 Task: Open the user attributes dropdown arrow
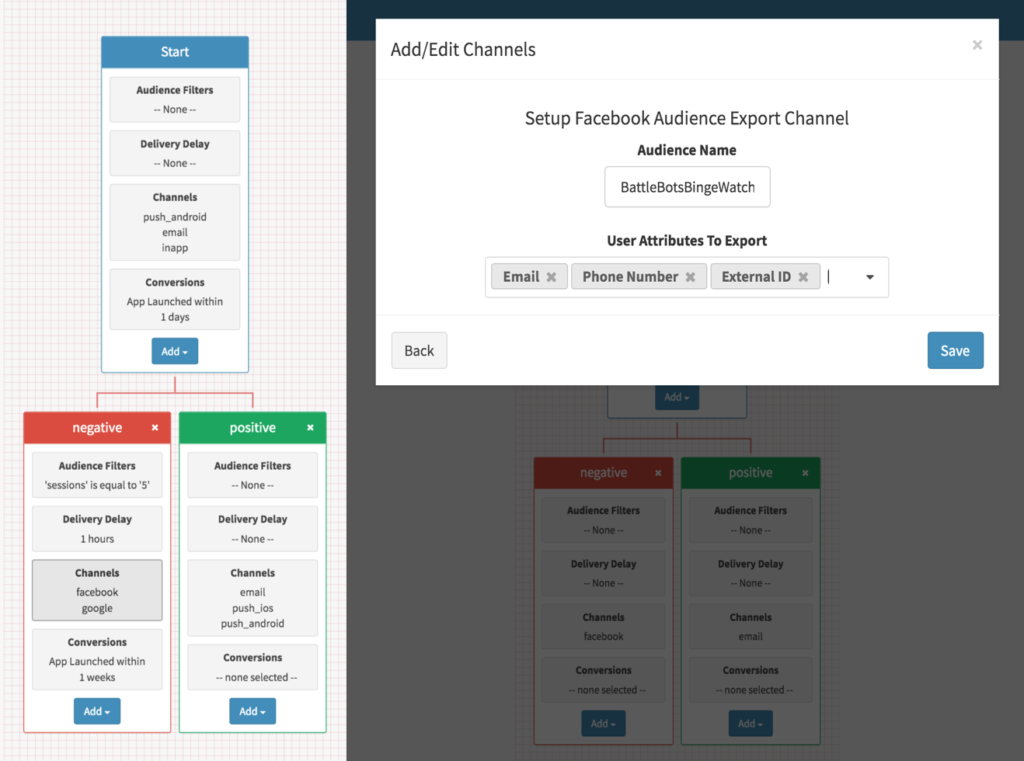870,277
